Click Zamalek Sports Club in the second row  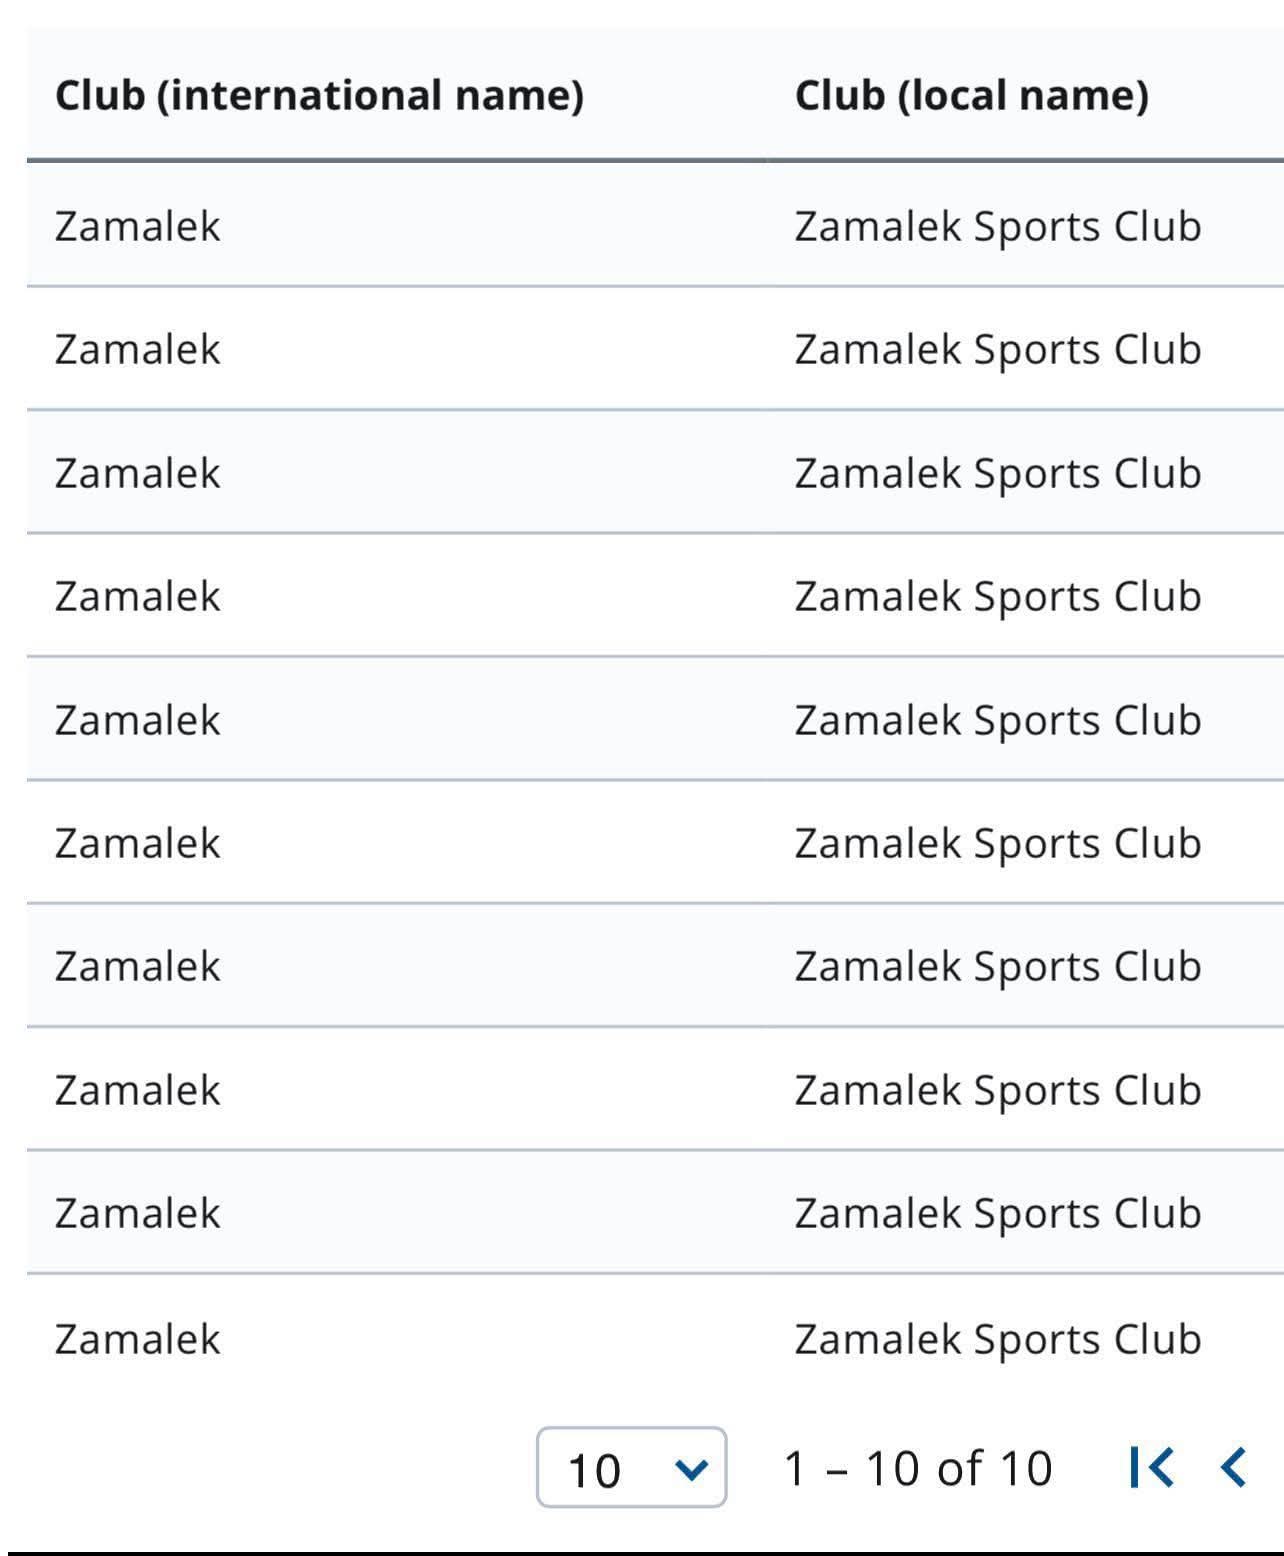tap(997, 349)
